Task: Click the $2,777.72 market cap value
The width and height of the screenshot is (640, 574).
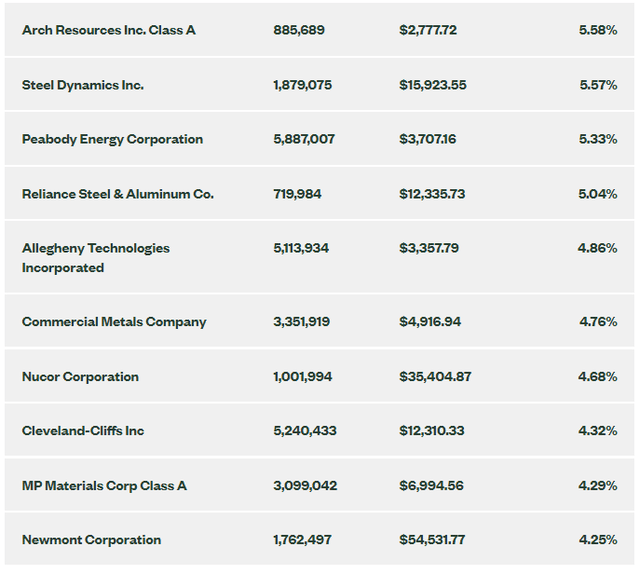Action: pyautogui.click(x=428, y=30)
